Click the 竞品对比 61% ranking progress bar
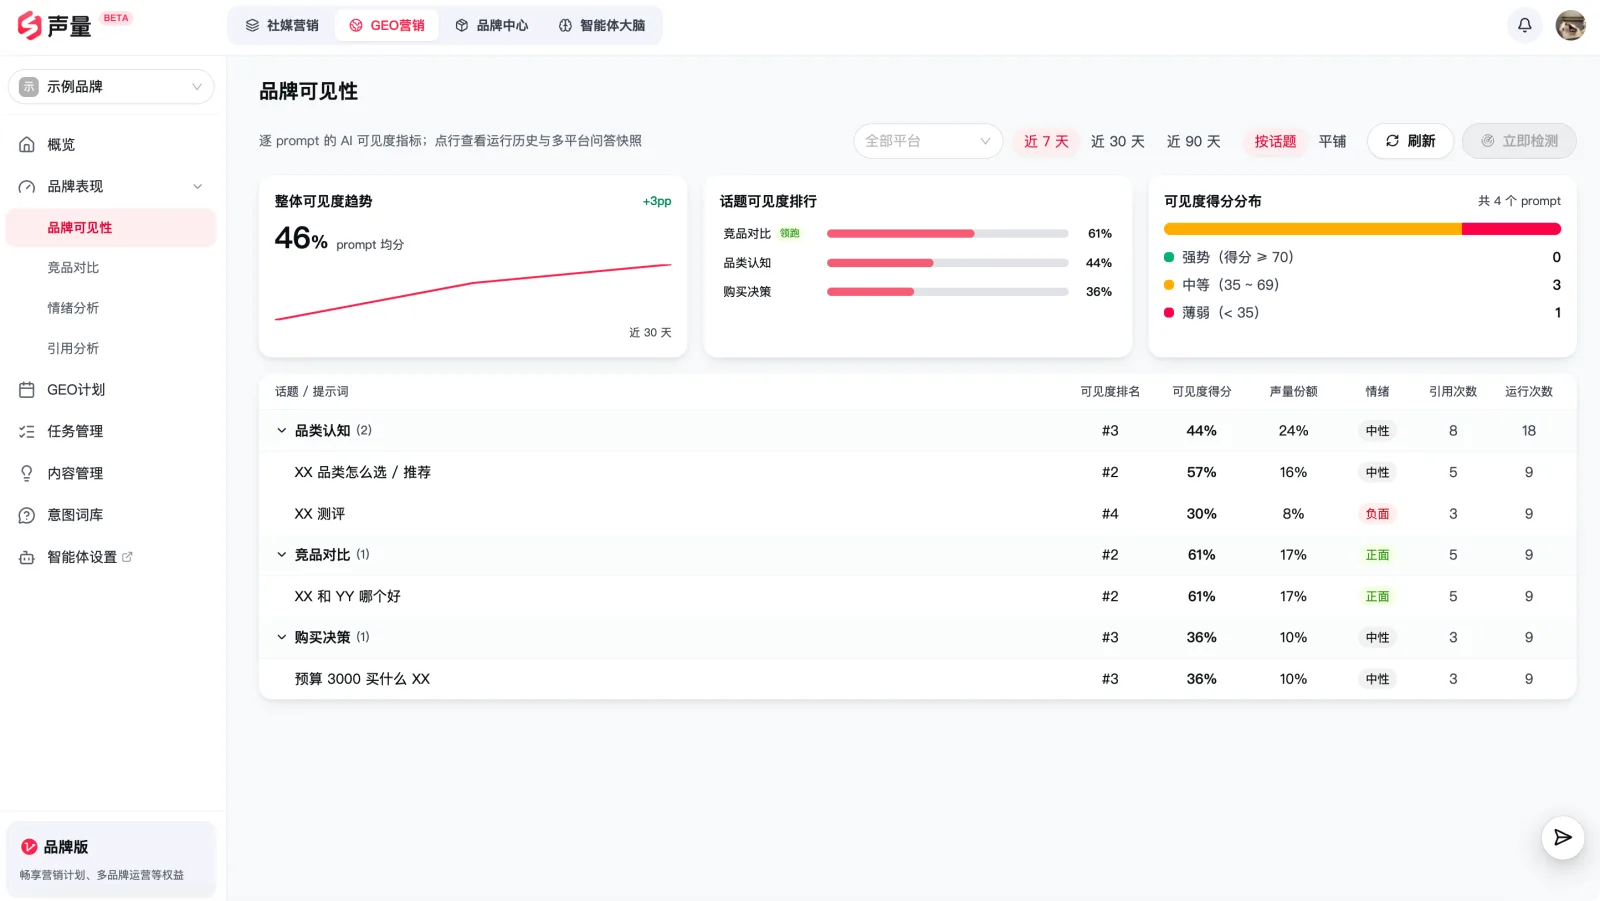Screen dimensions: 1600x901 [948, 234]
